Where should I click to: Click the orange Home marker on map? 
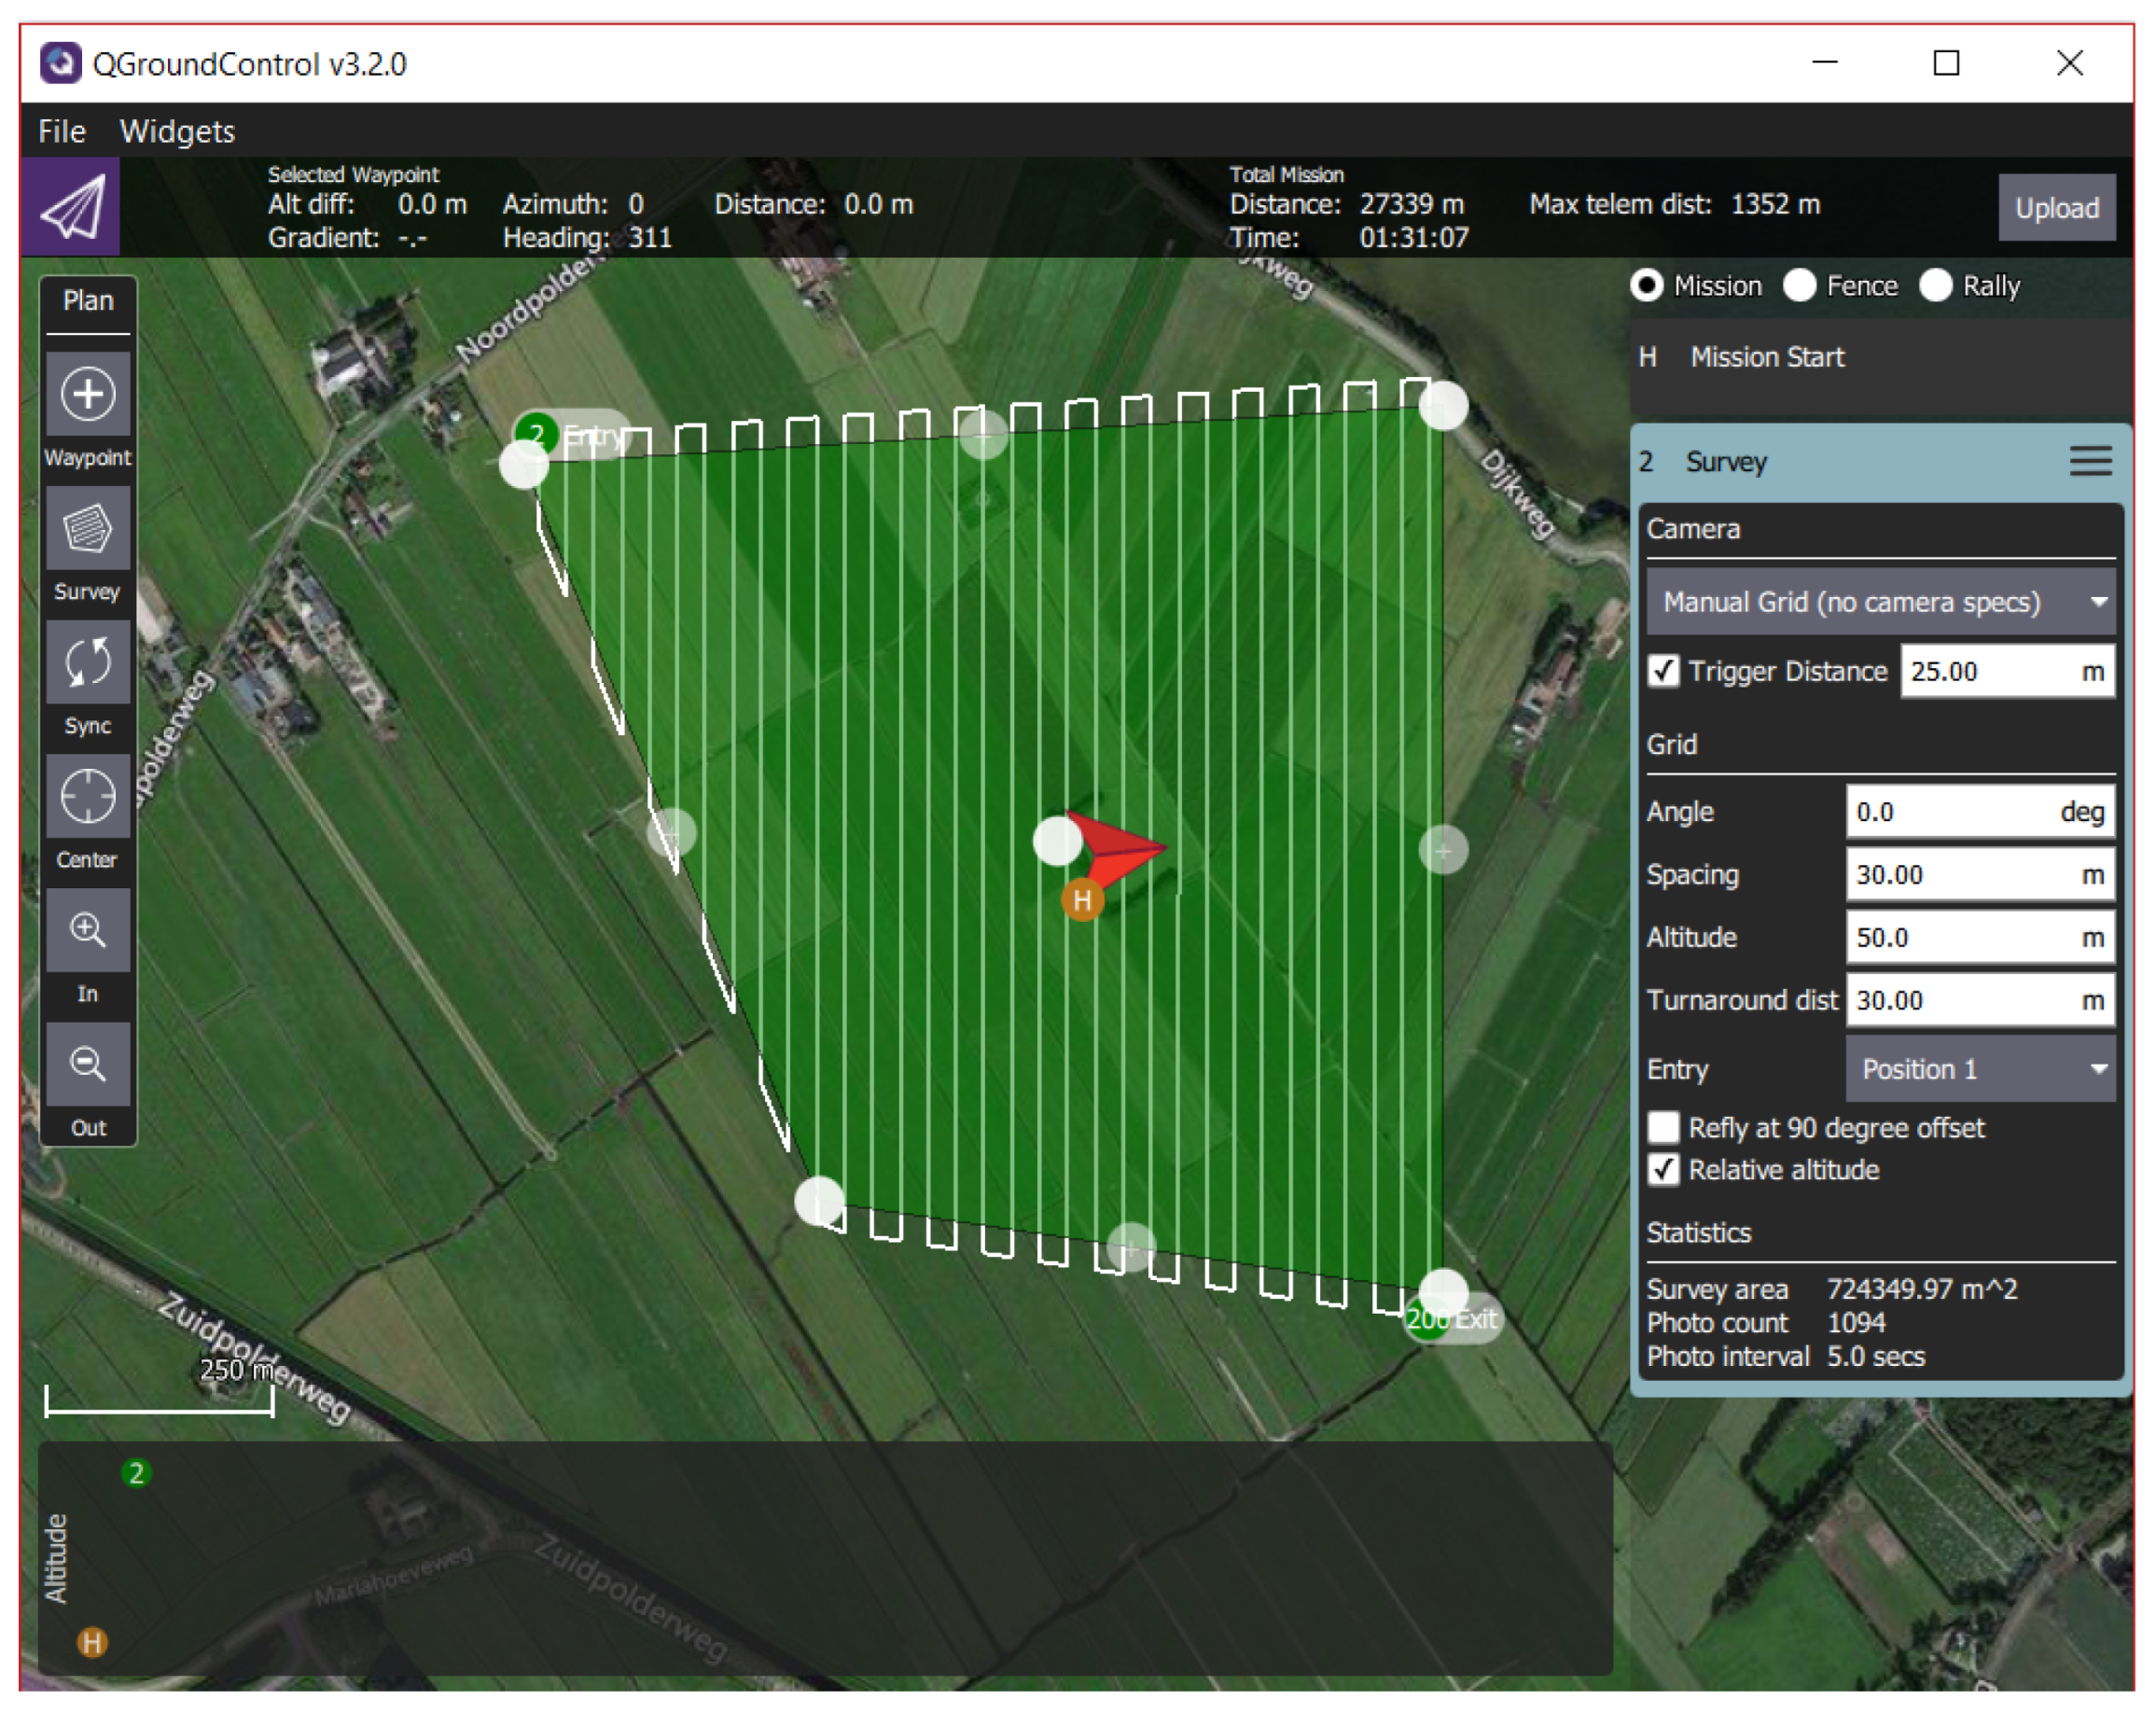[x=1081, y=900]
